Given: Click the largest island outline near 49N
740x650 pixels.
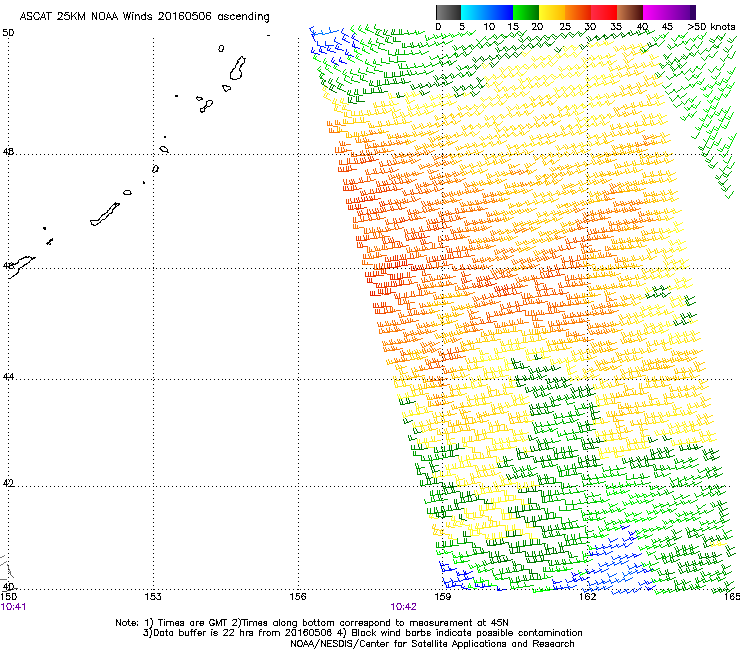Looking at the screenshot, I should 237,68.
